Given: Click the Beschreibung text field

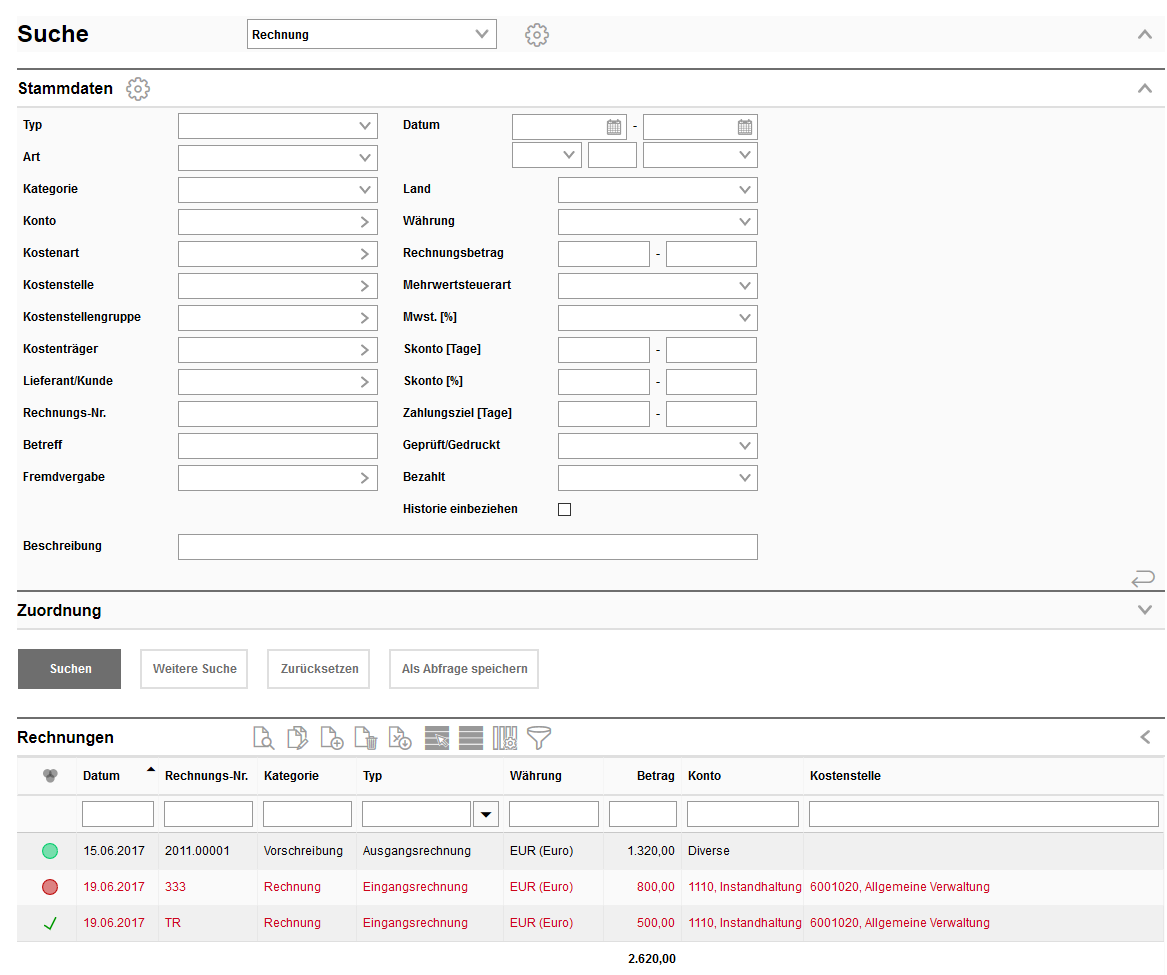Looking at the screenshot, I should pyautogui.click(x=467, y=547).
